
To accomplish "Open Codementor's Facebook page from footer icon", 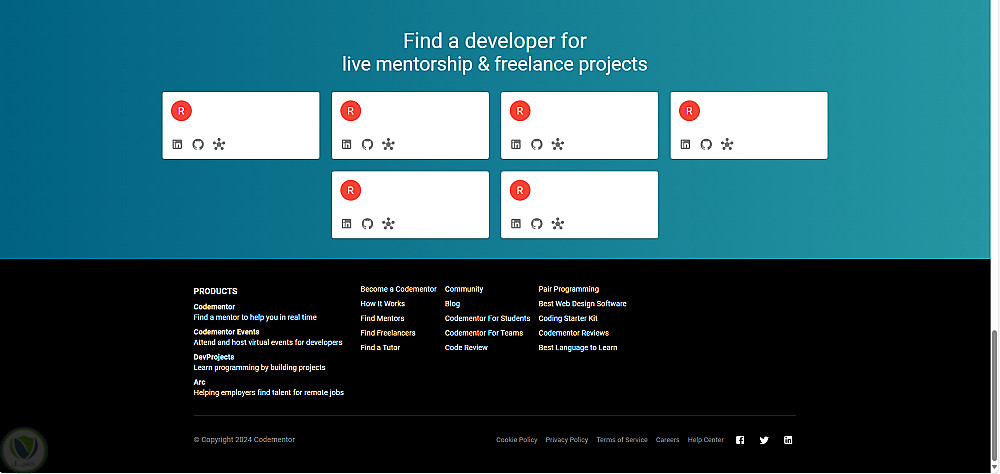I will (740, 440).
